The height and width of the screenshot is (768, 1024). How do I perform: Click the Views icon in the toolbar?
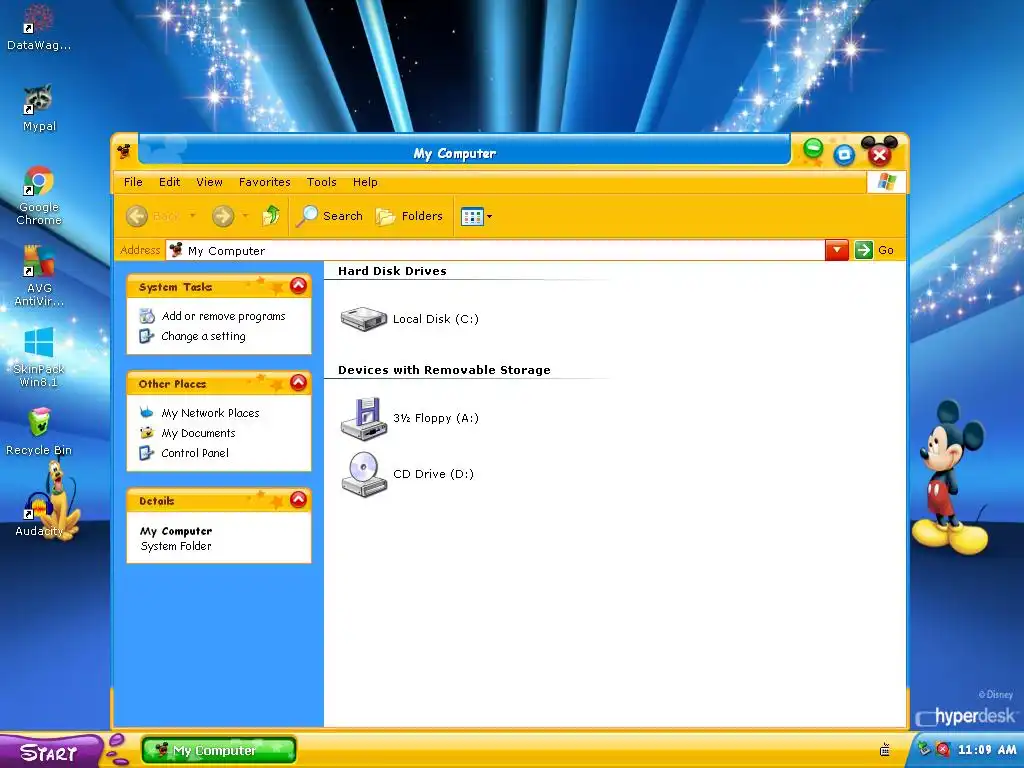click(472, 216)
